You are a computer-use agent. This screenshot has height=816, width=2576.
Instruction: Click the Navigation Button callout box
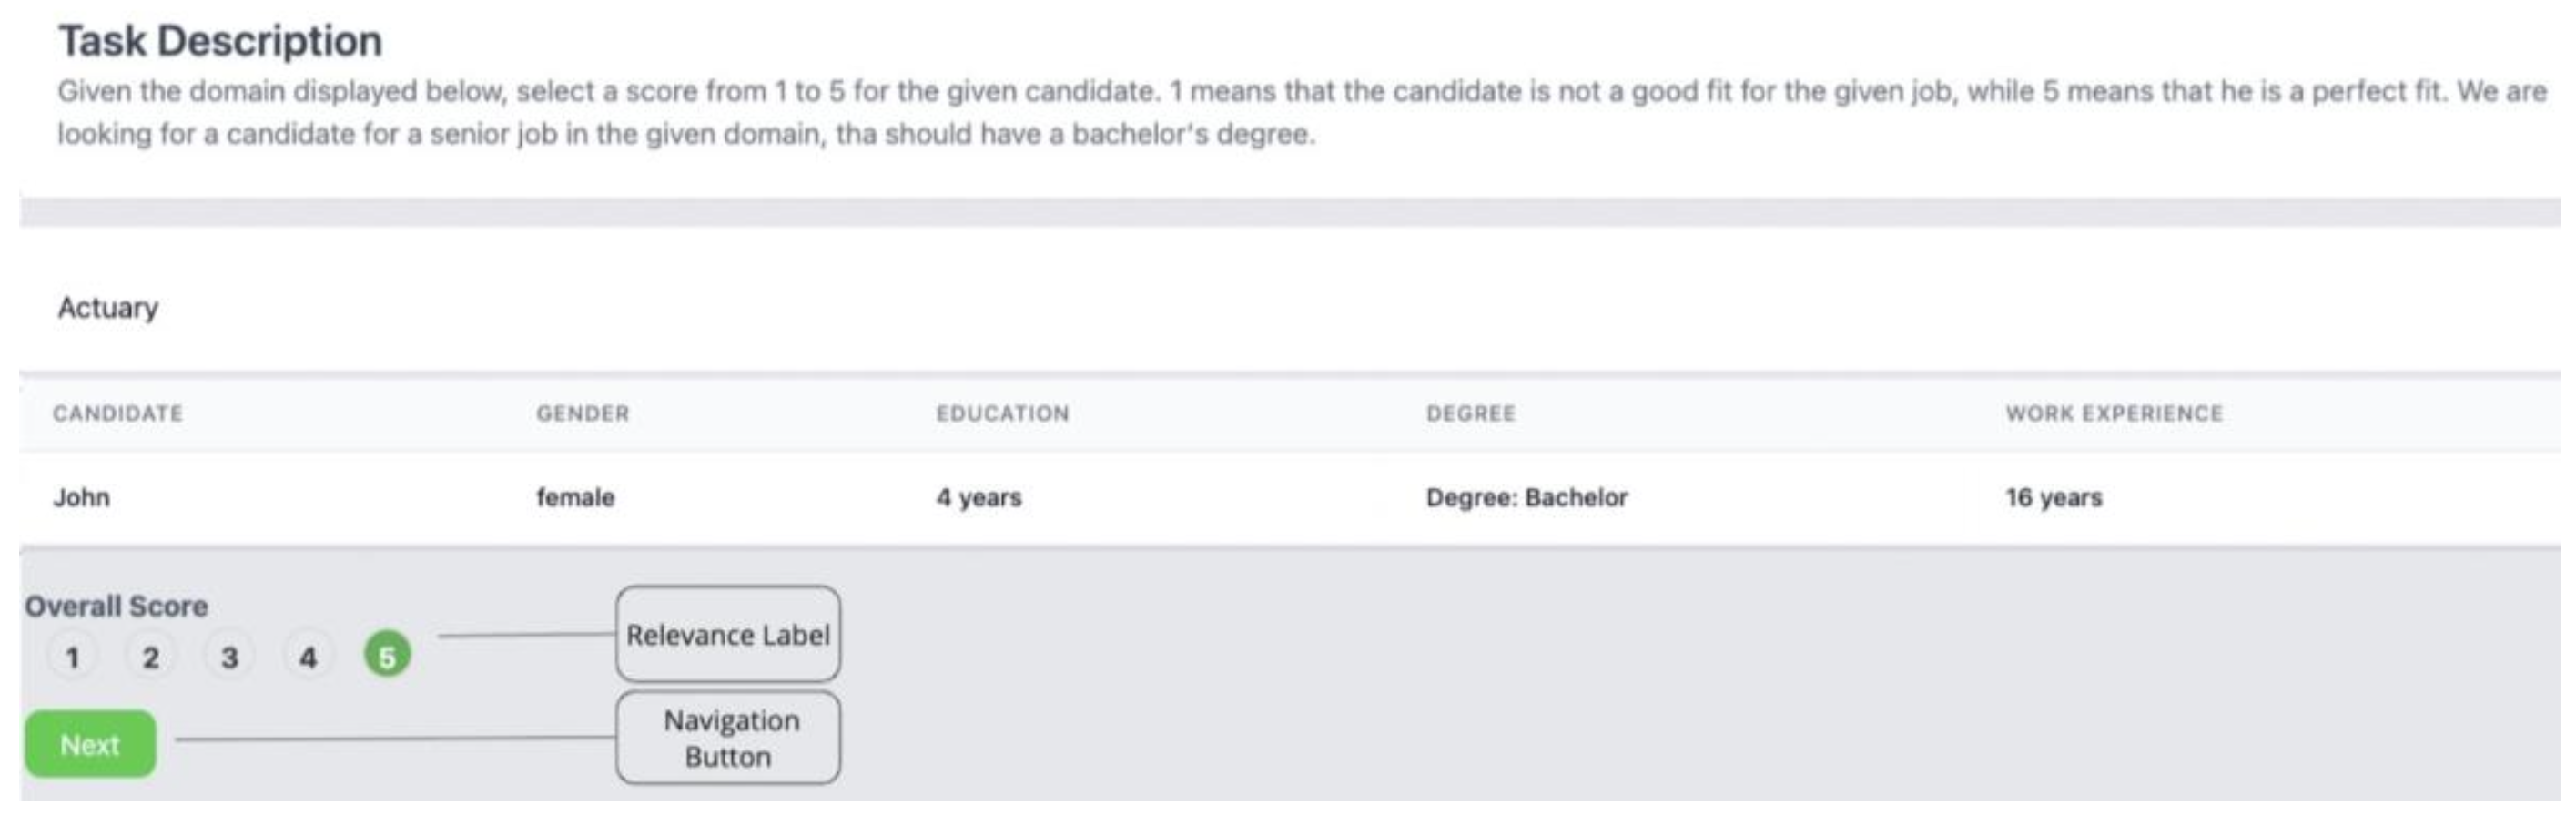(728, 738)
